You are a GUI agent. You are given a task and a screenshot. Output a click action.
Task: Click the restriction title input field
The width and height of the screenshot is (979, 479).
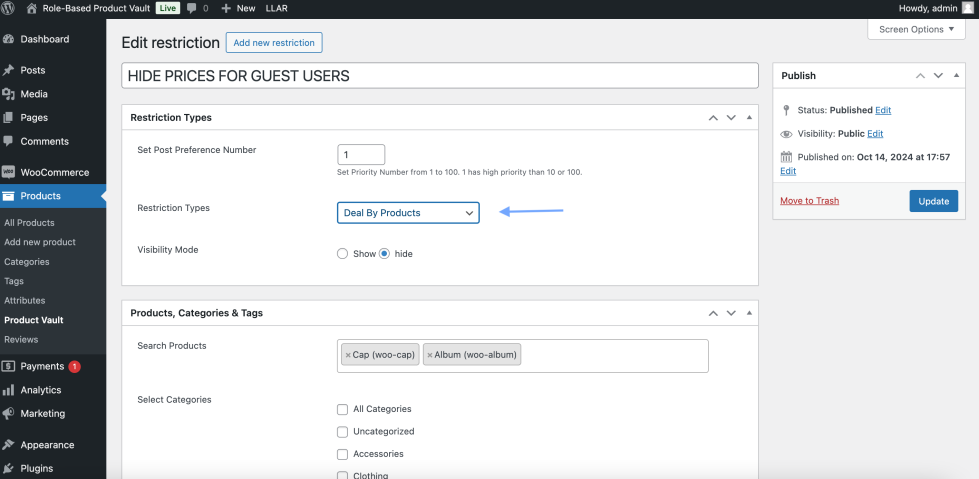(440, 76)
